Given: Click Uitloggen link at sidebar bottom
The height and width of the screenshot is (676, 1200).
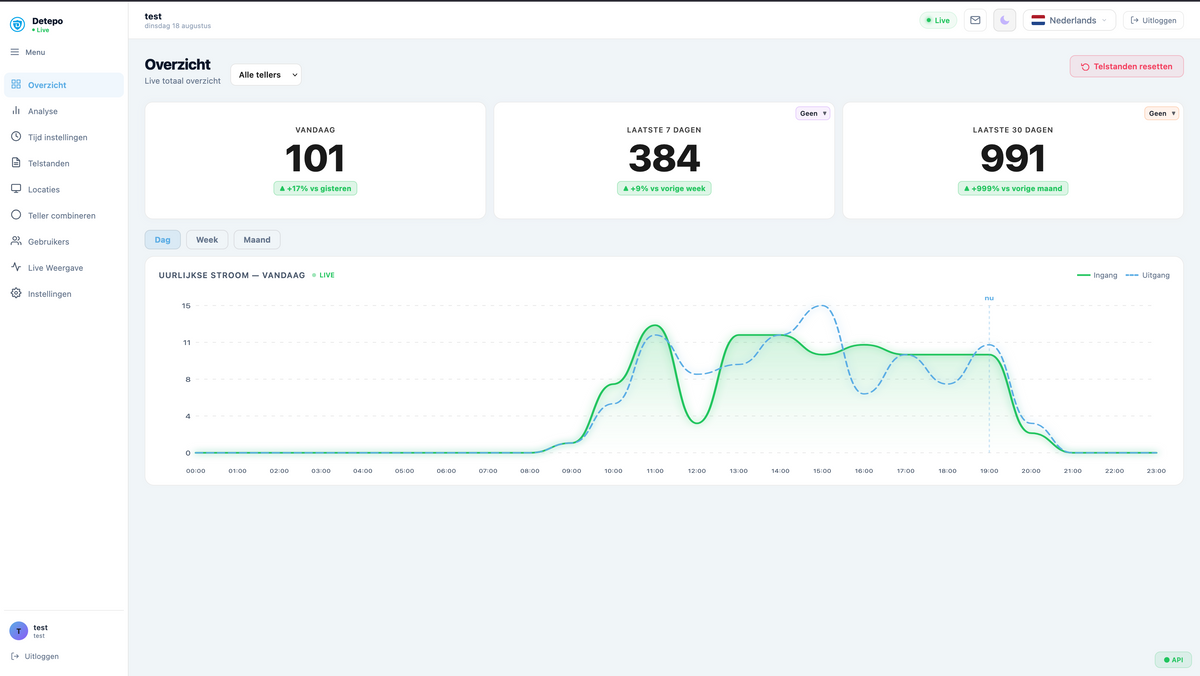Looking at the screenshot, I should click(34, 656).
